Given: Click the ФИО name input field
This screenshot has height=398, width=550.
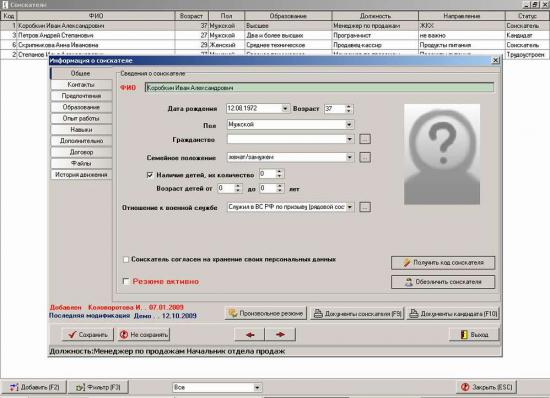Looking at the screenshot, I should (319, 88).
